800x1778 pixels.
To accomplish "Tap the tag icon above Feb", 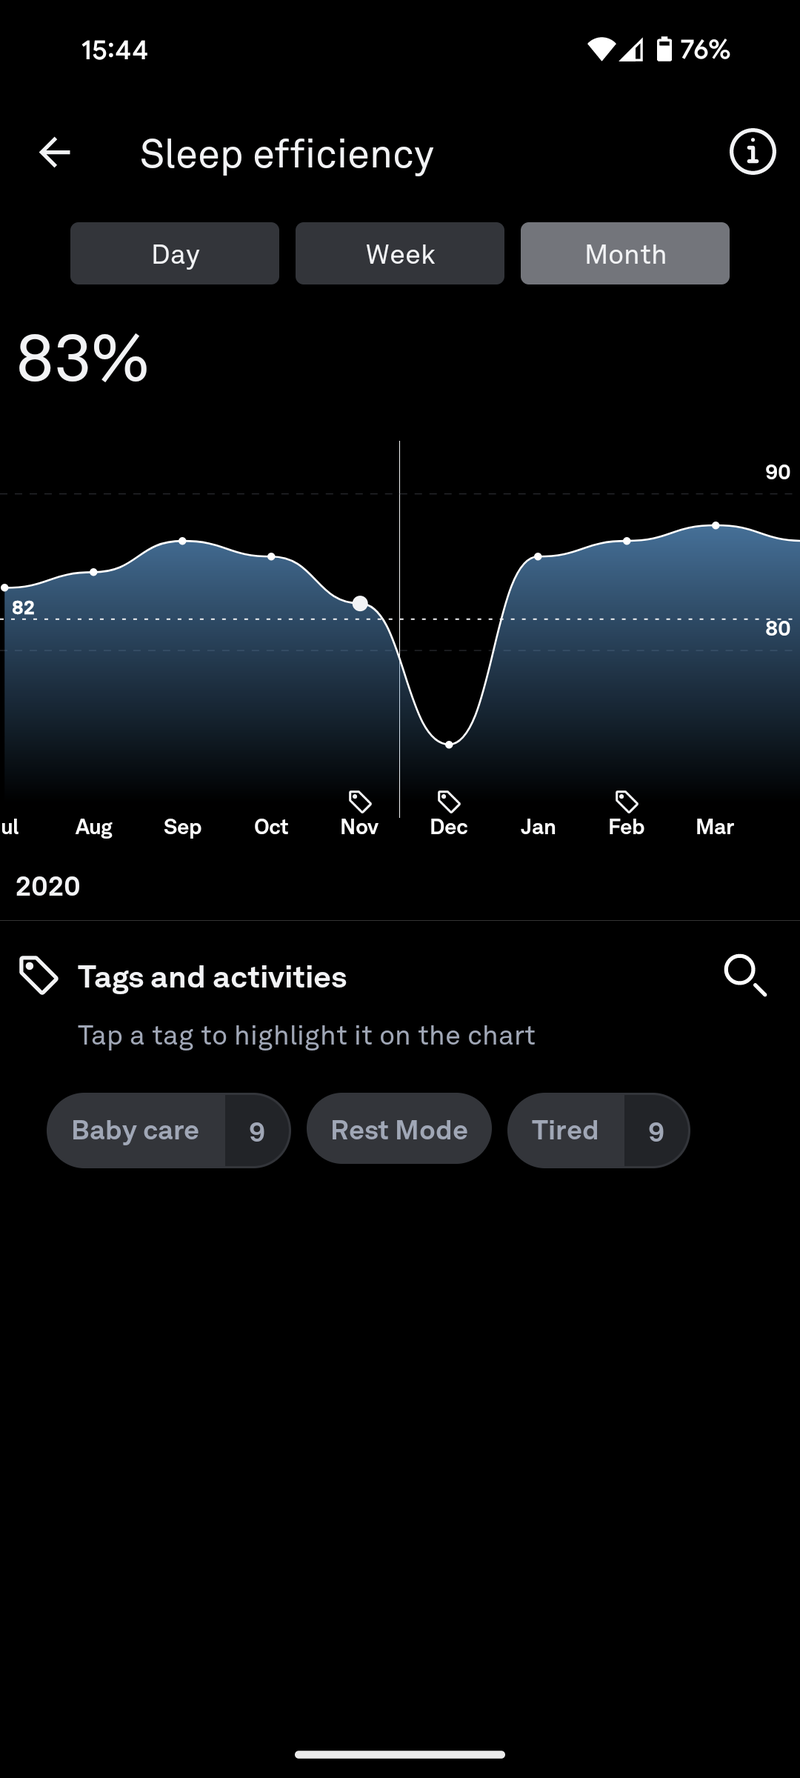I will [x=627, y=801].
